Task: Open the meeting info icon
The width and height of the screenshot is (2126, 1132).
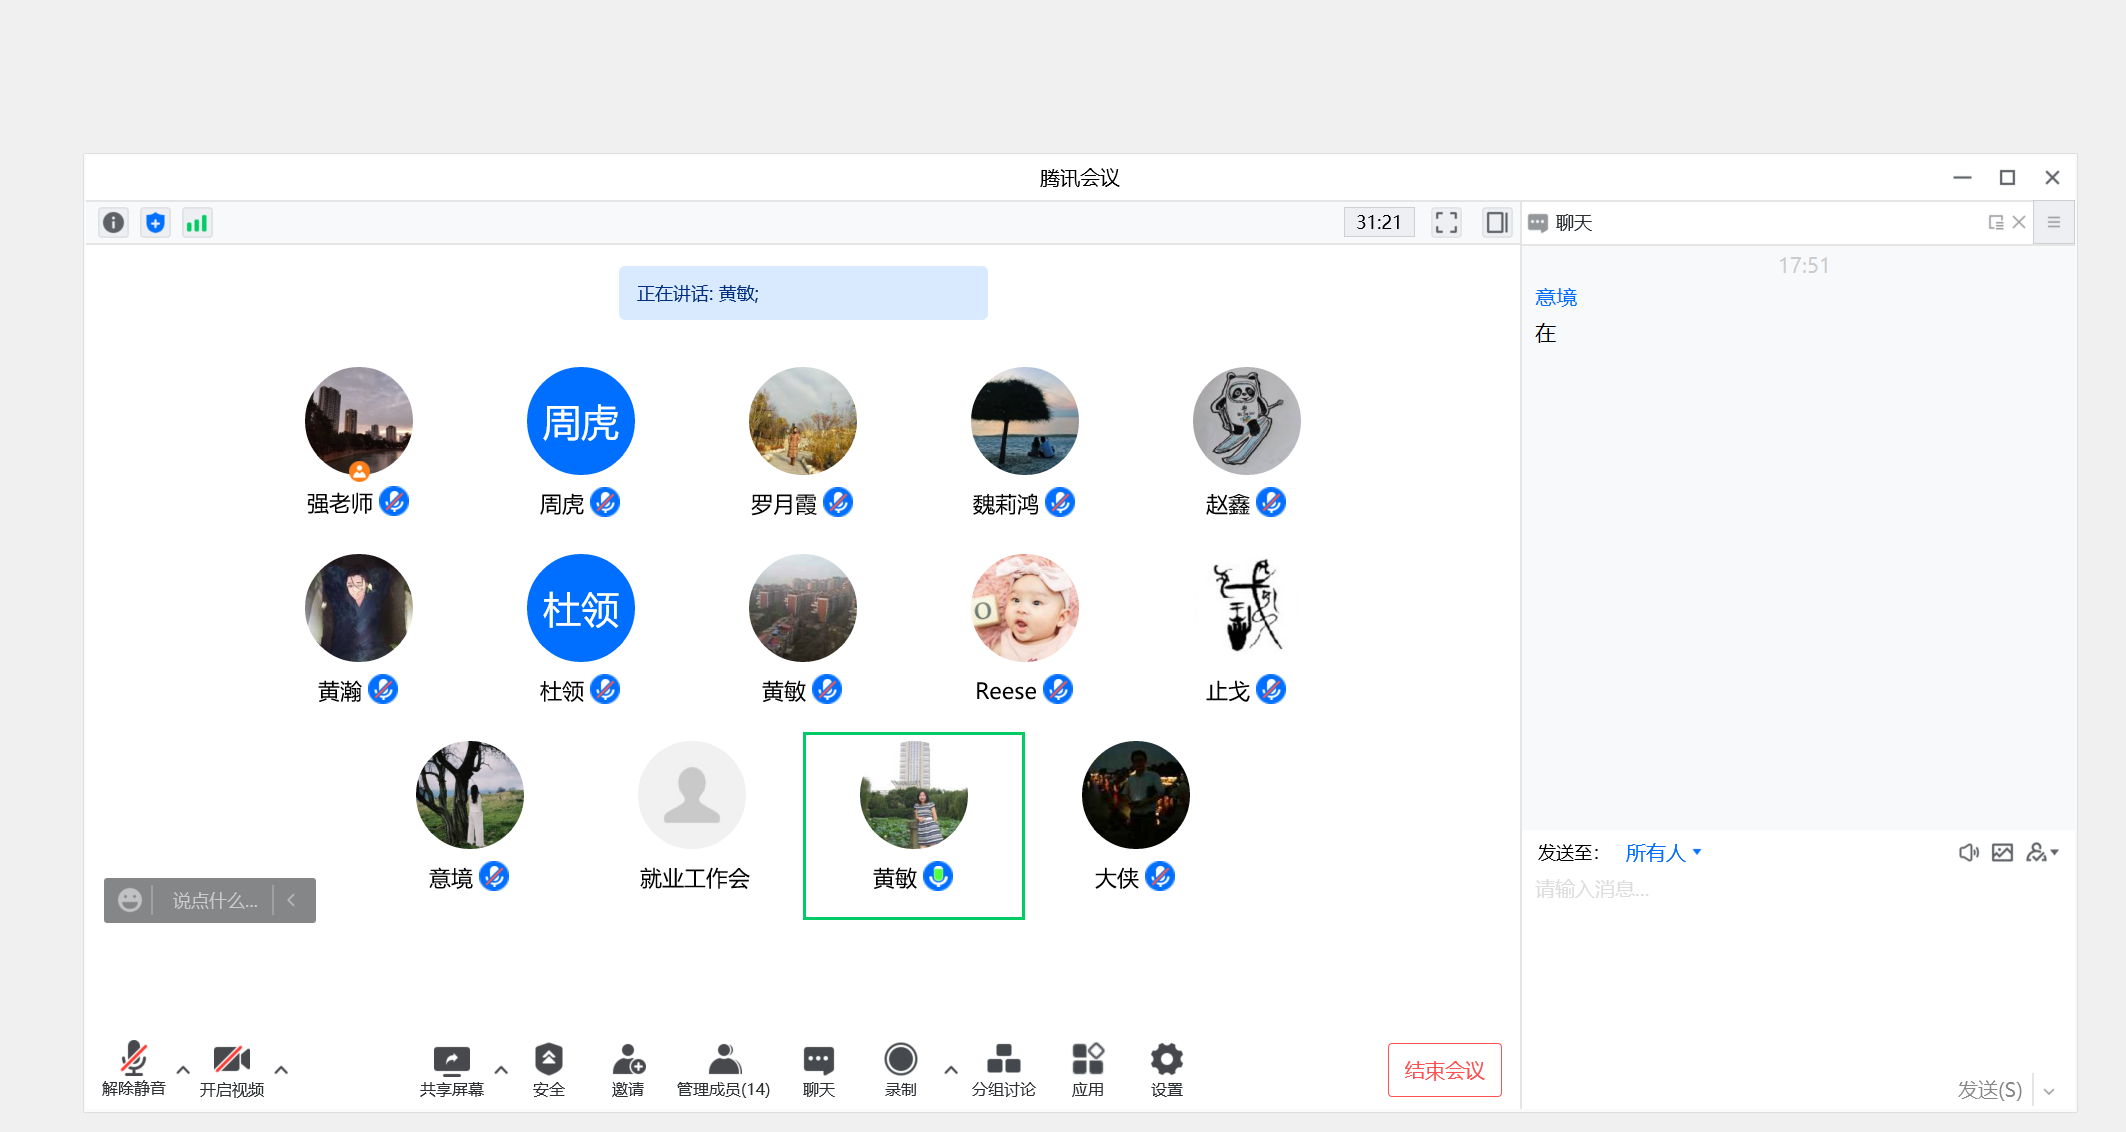Action: pos(114,223)
